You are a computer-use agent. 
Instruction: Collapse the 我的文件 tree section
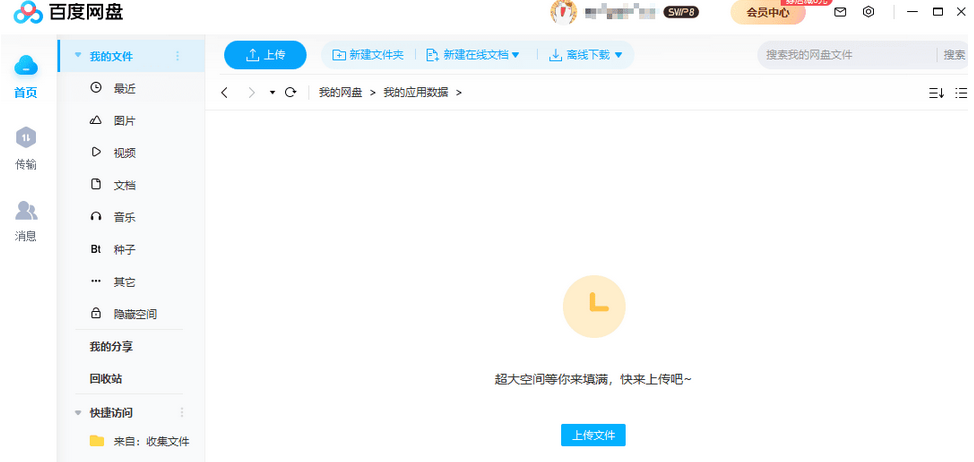(78, 56)
